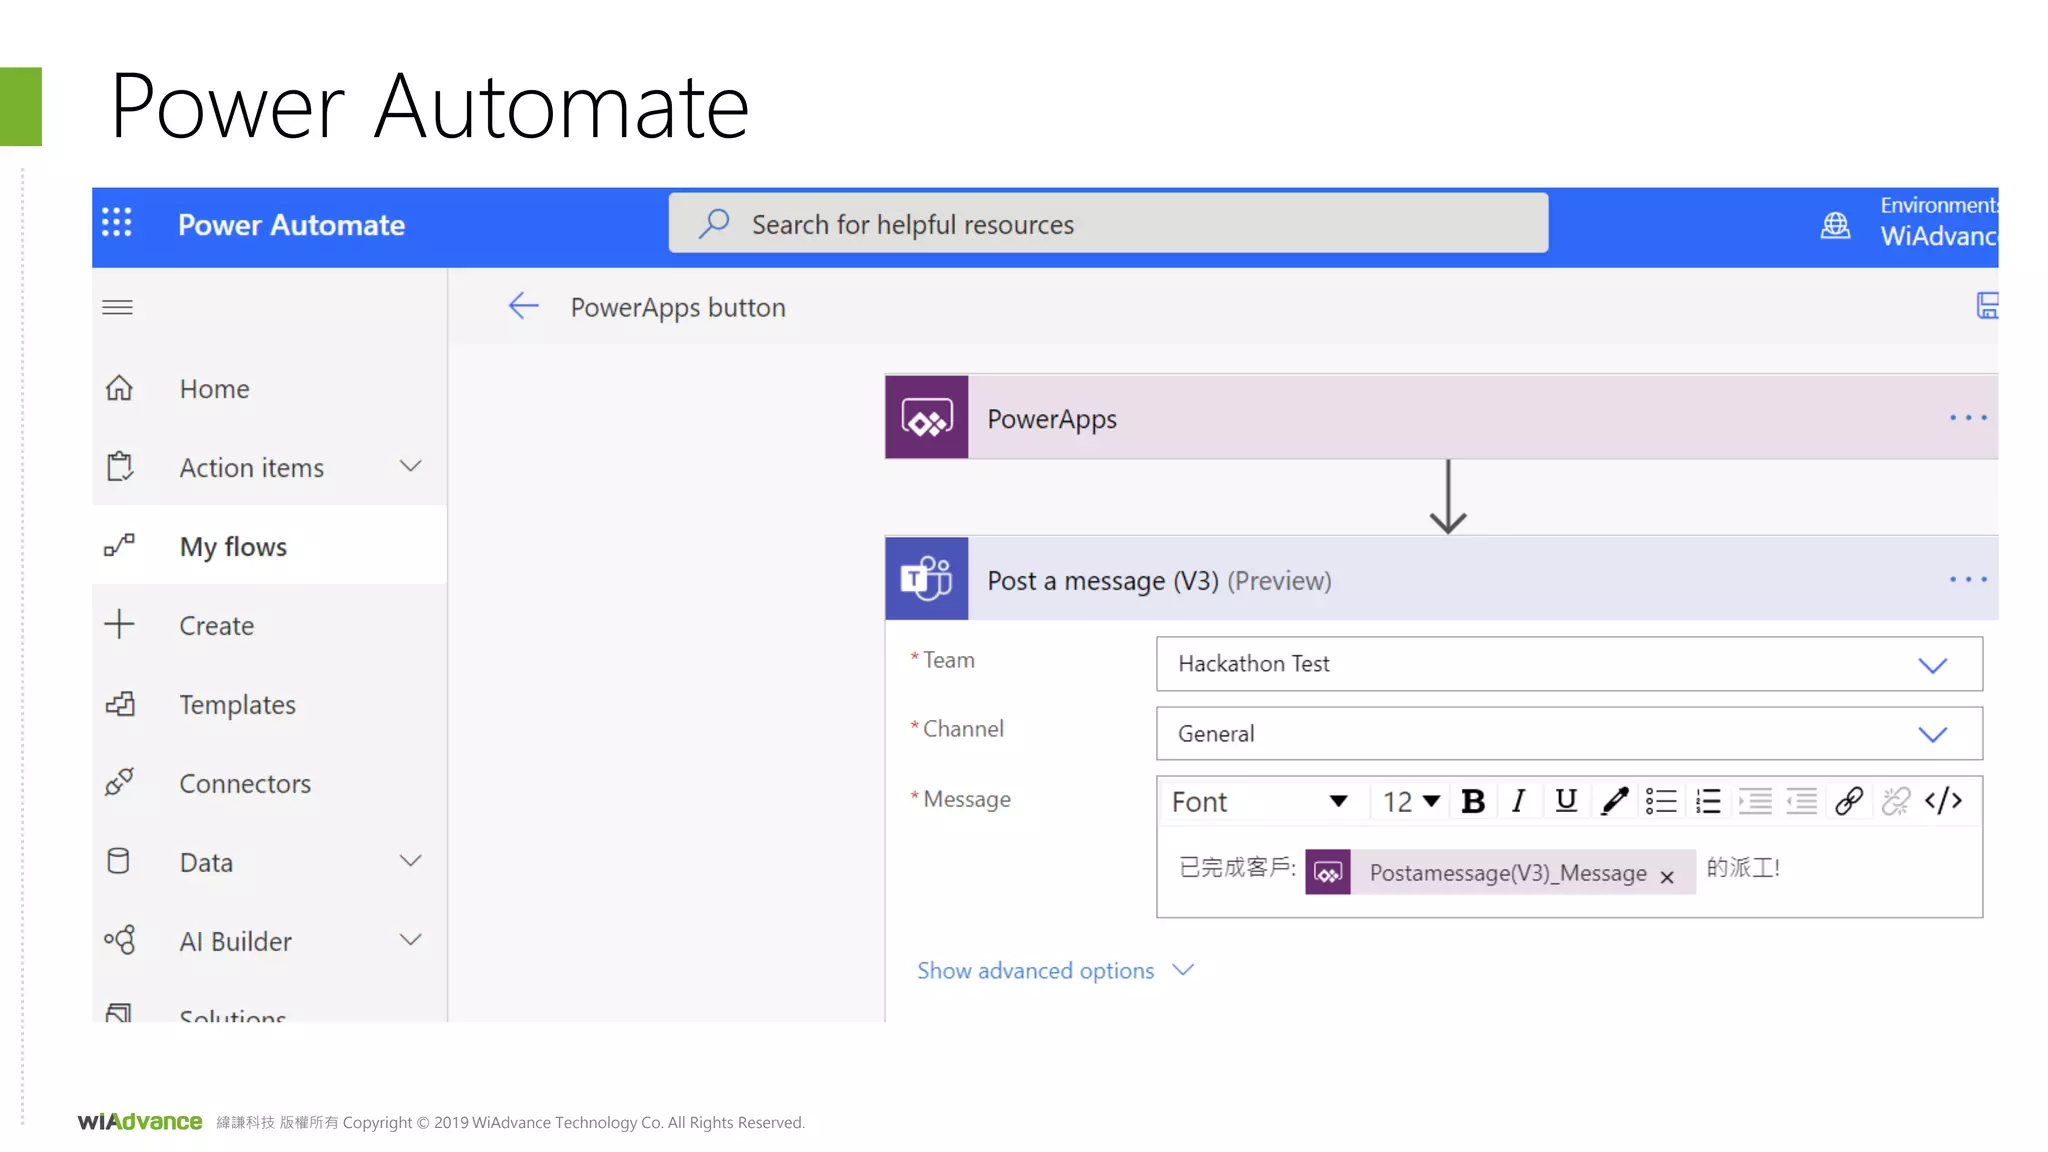
Task: Toggle the HTML code view icon
Action: pos(1943,801)
